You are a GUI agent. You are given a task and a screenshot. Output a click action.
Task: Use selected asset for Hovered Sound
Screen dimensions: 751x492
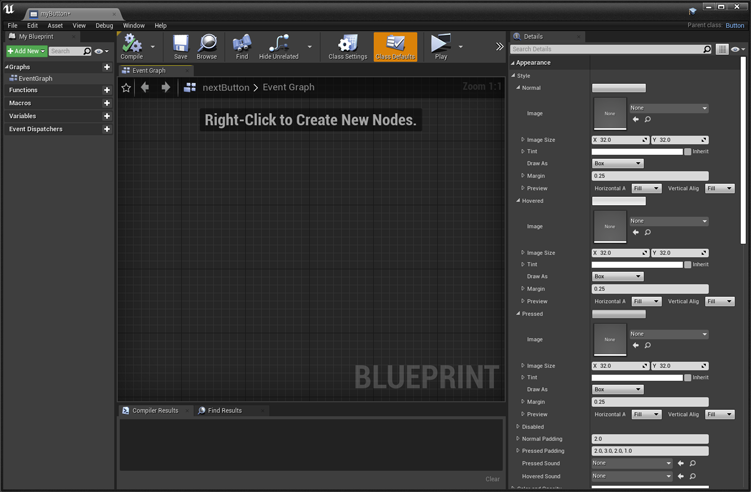tap(681, 476)
